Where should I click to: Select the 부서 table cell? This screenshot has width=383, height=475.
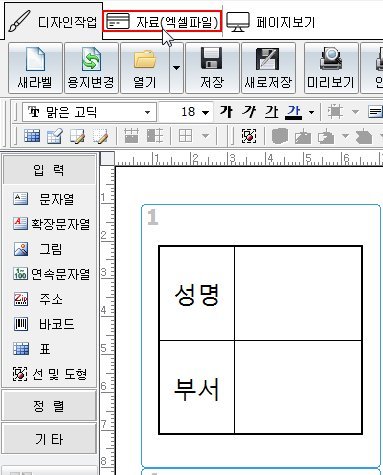click(197, 387)
